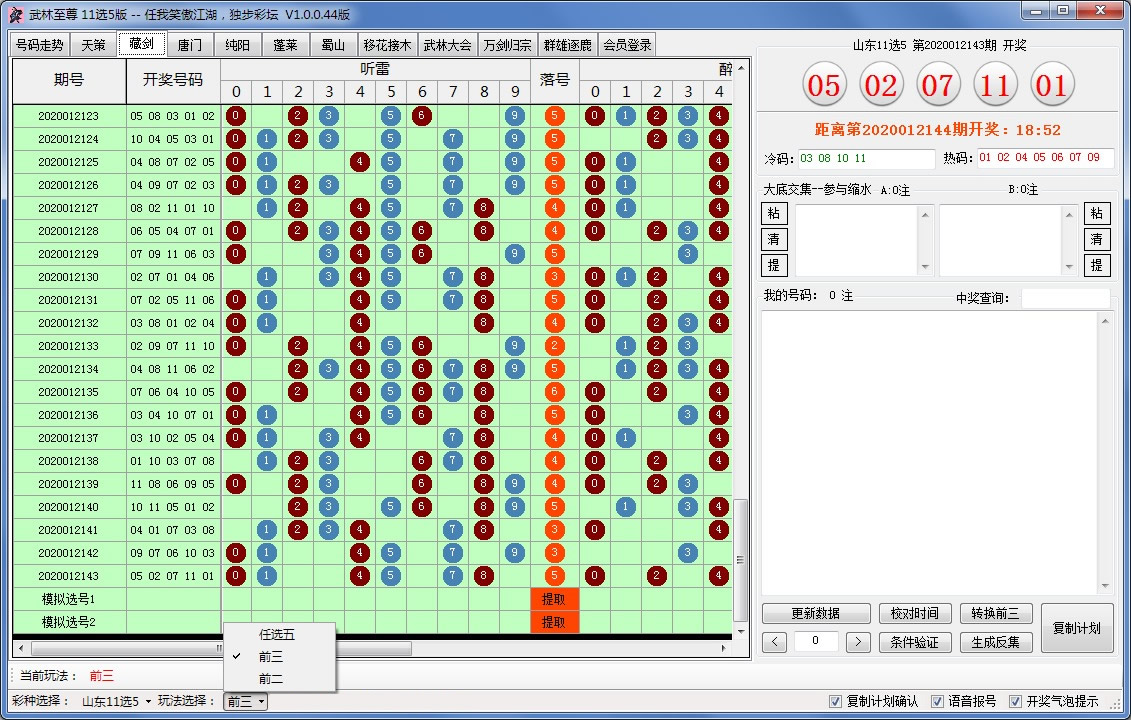Viewport: 1131px width, 720px height.
Task: Click the right-side 清 (clear) icon button
Action: coord(1097,239)
